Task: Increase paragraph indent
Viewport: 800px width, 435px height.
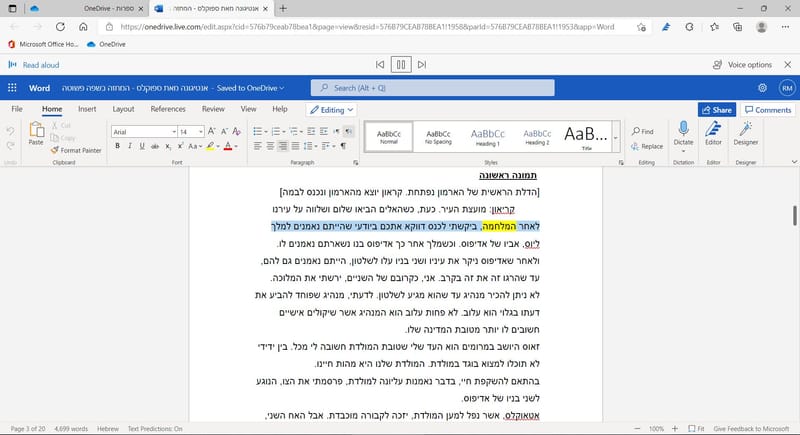Action: (x=323, y=132)
